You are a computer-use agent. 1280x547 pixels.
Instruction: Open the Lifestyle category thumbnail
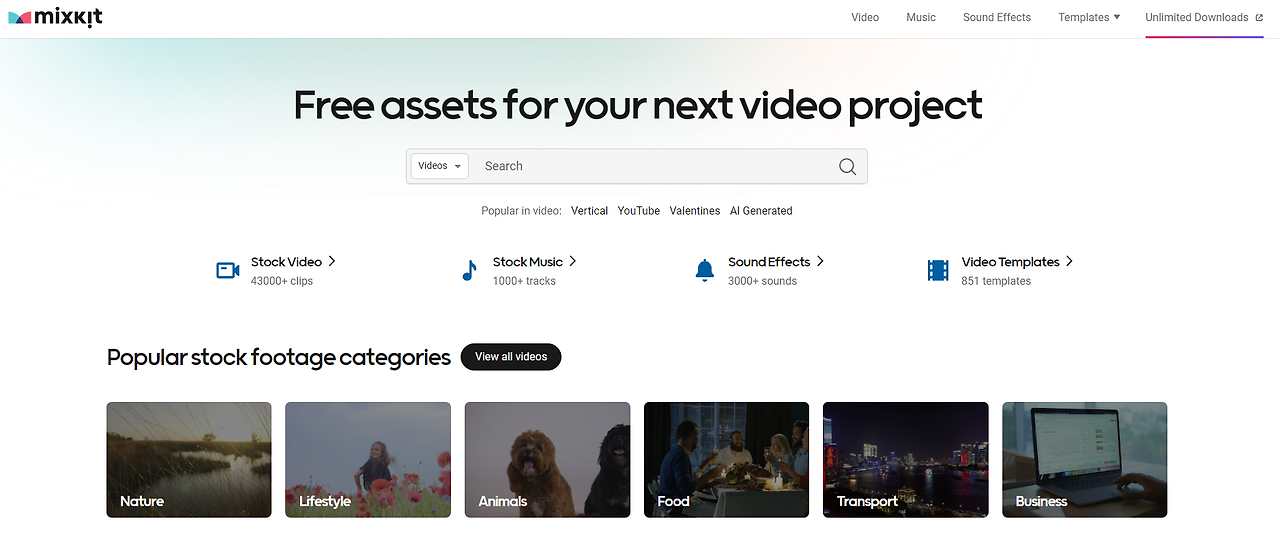click(x=368, y=460)
